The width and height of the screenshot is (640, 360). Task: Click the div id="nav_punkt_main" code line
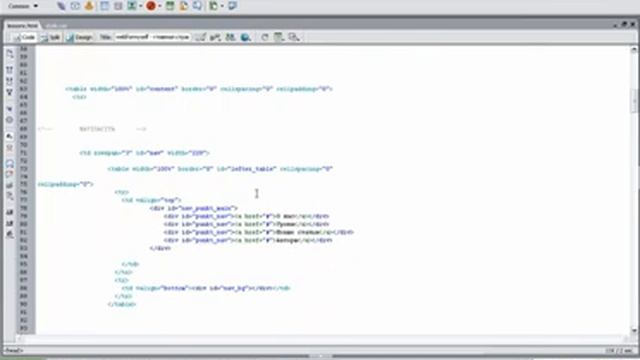(x=193, y=208)
